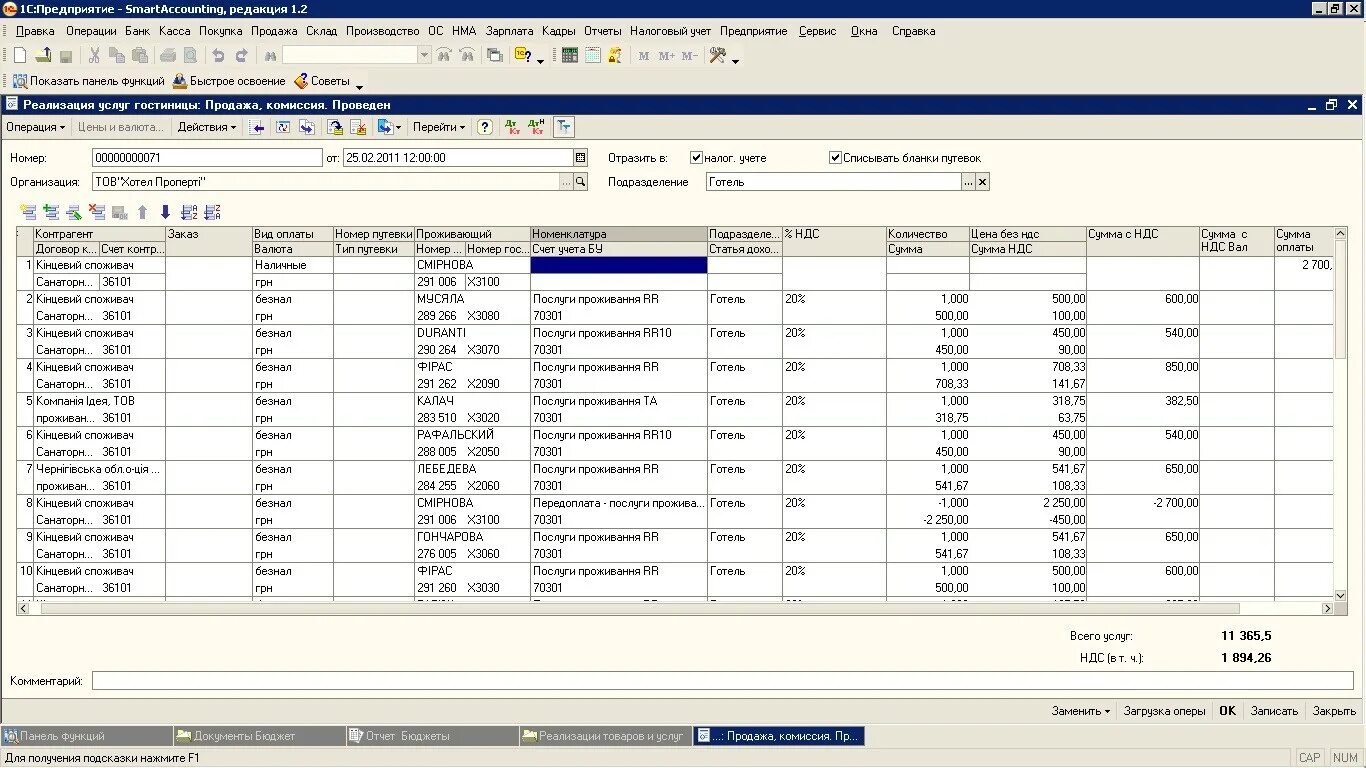Viewport: 1366px width, 768px height.
Task: Click the post document icon
Action: pos(335,127)
